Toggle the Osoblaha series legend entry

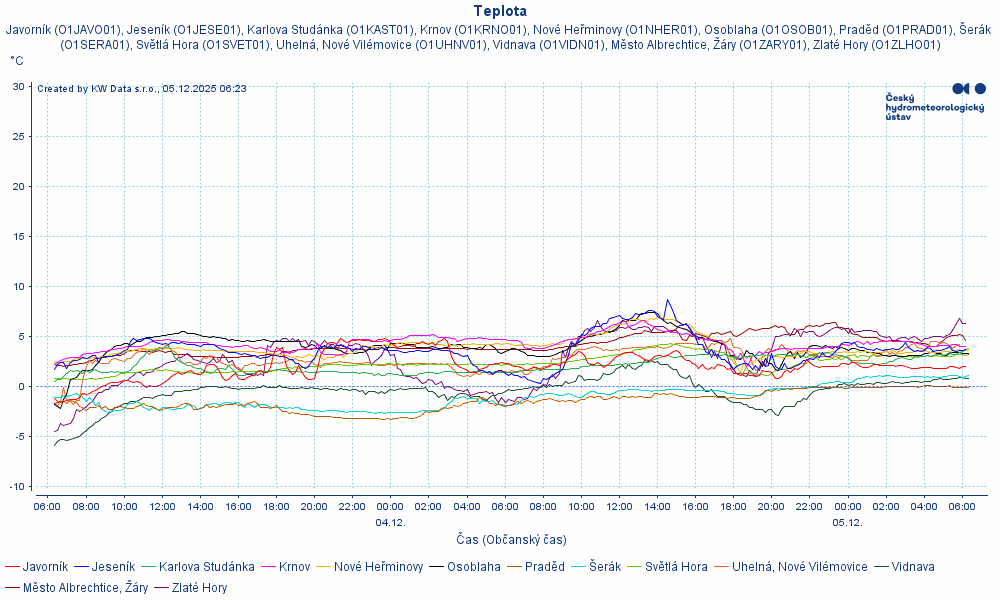tap(474, 567)
